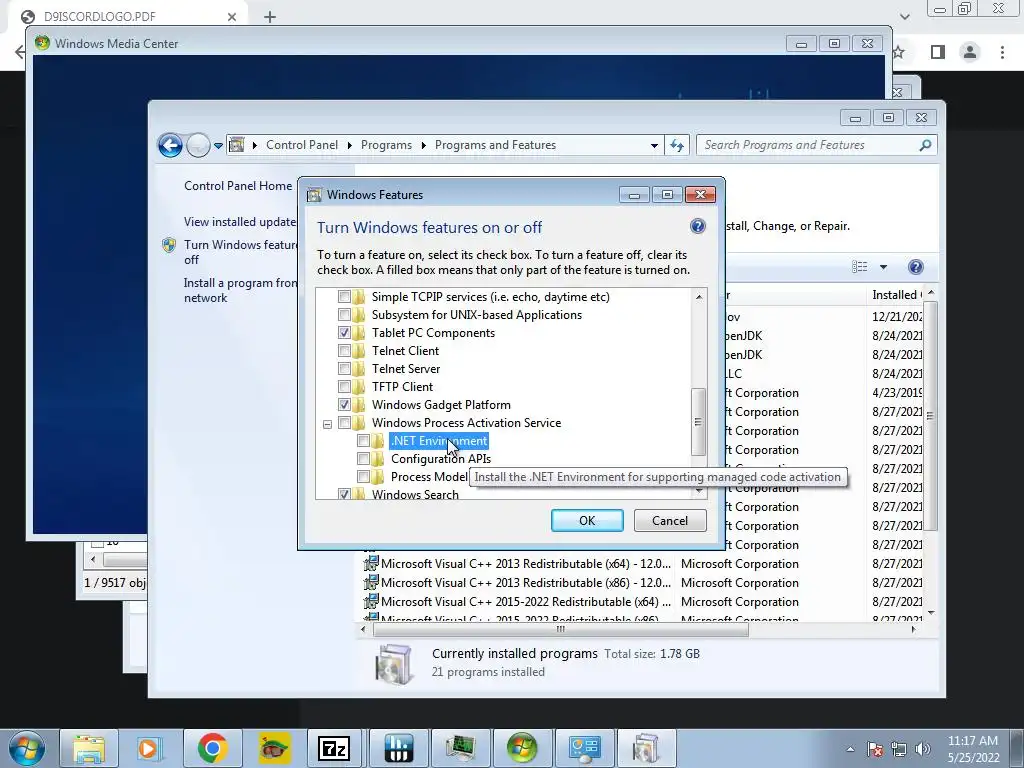Viewport: 1024px width, 768px height.
Task: Open the circuit-board monitor taskbar icon
Action: (460, 748)
